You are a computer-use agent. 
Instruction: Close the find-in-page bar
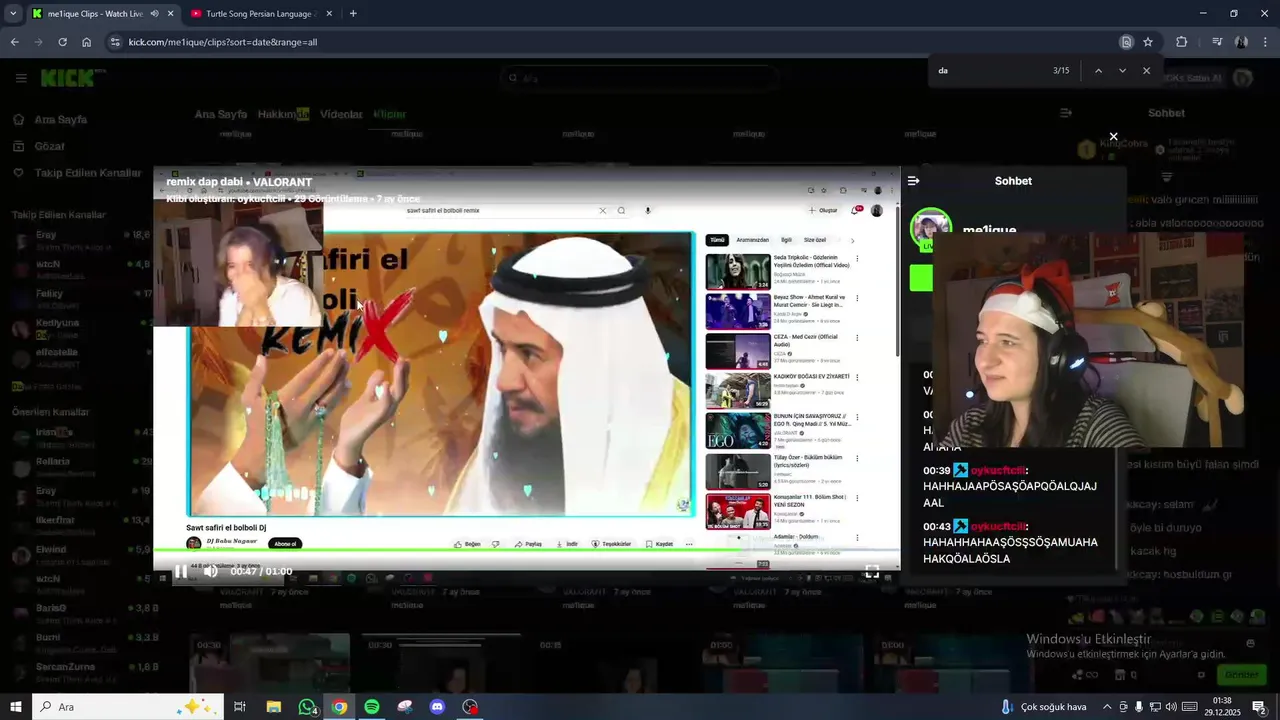point(1146,71)
